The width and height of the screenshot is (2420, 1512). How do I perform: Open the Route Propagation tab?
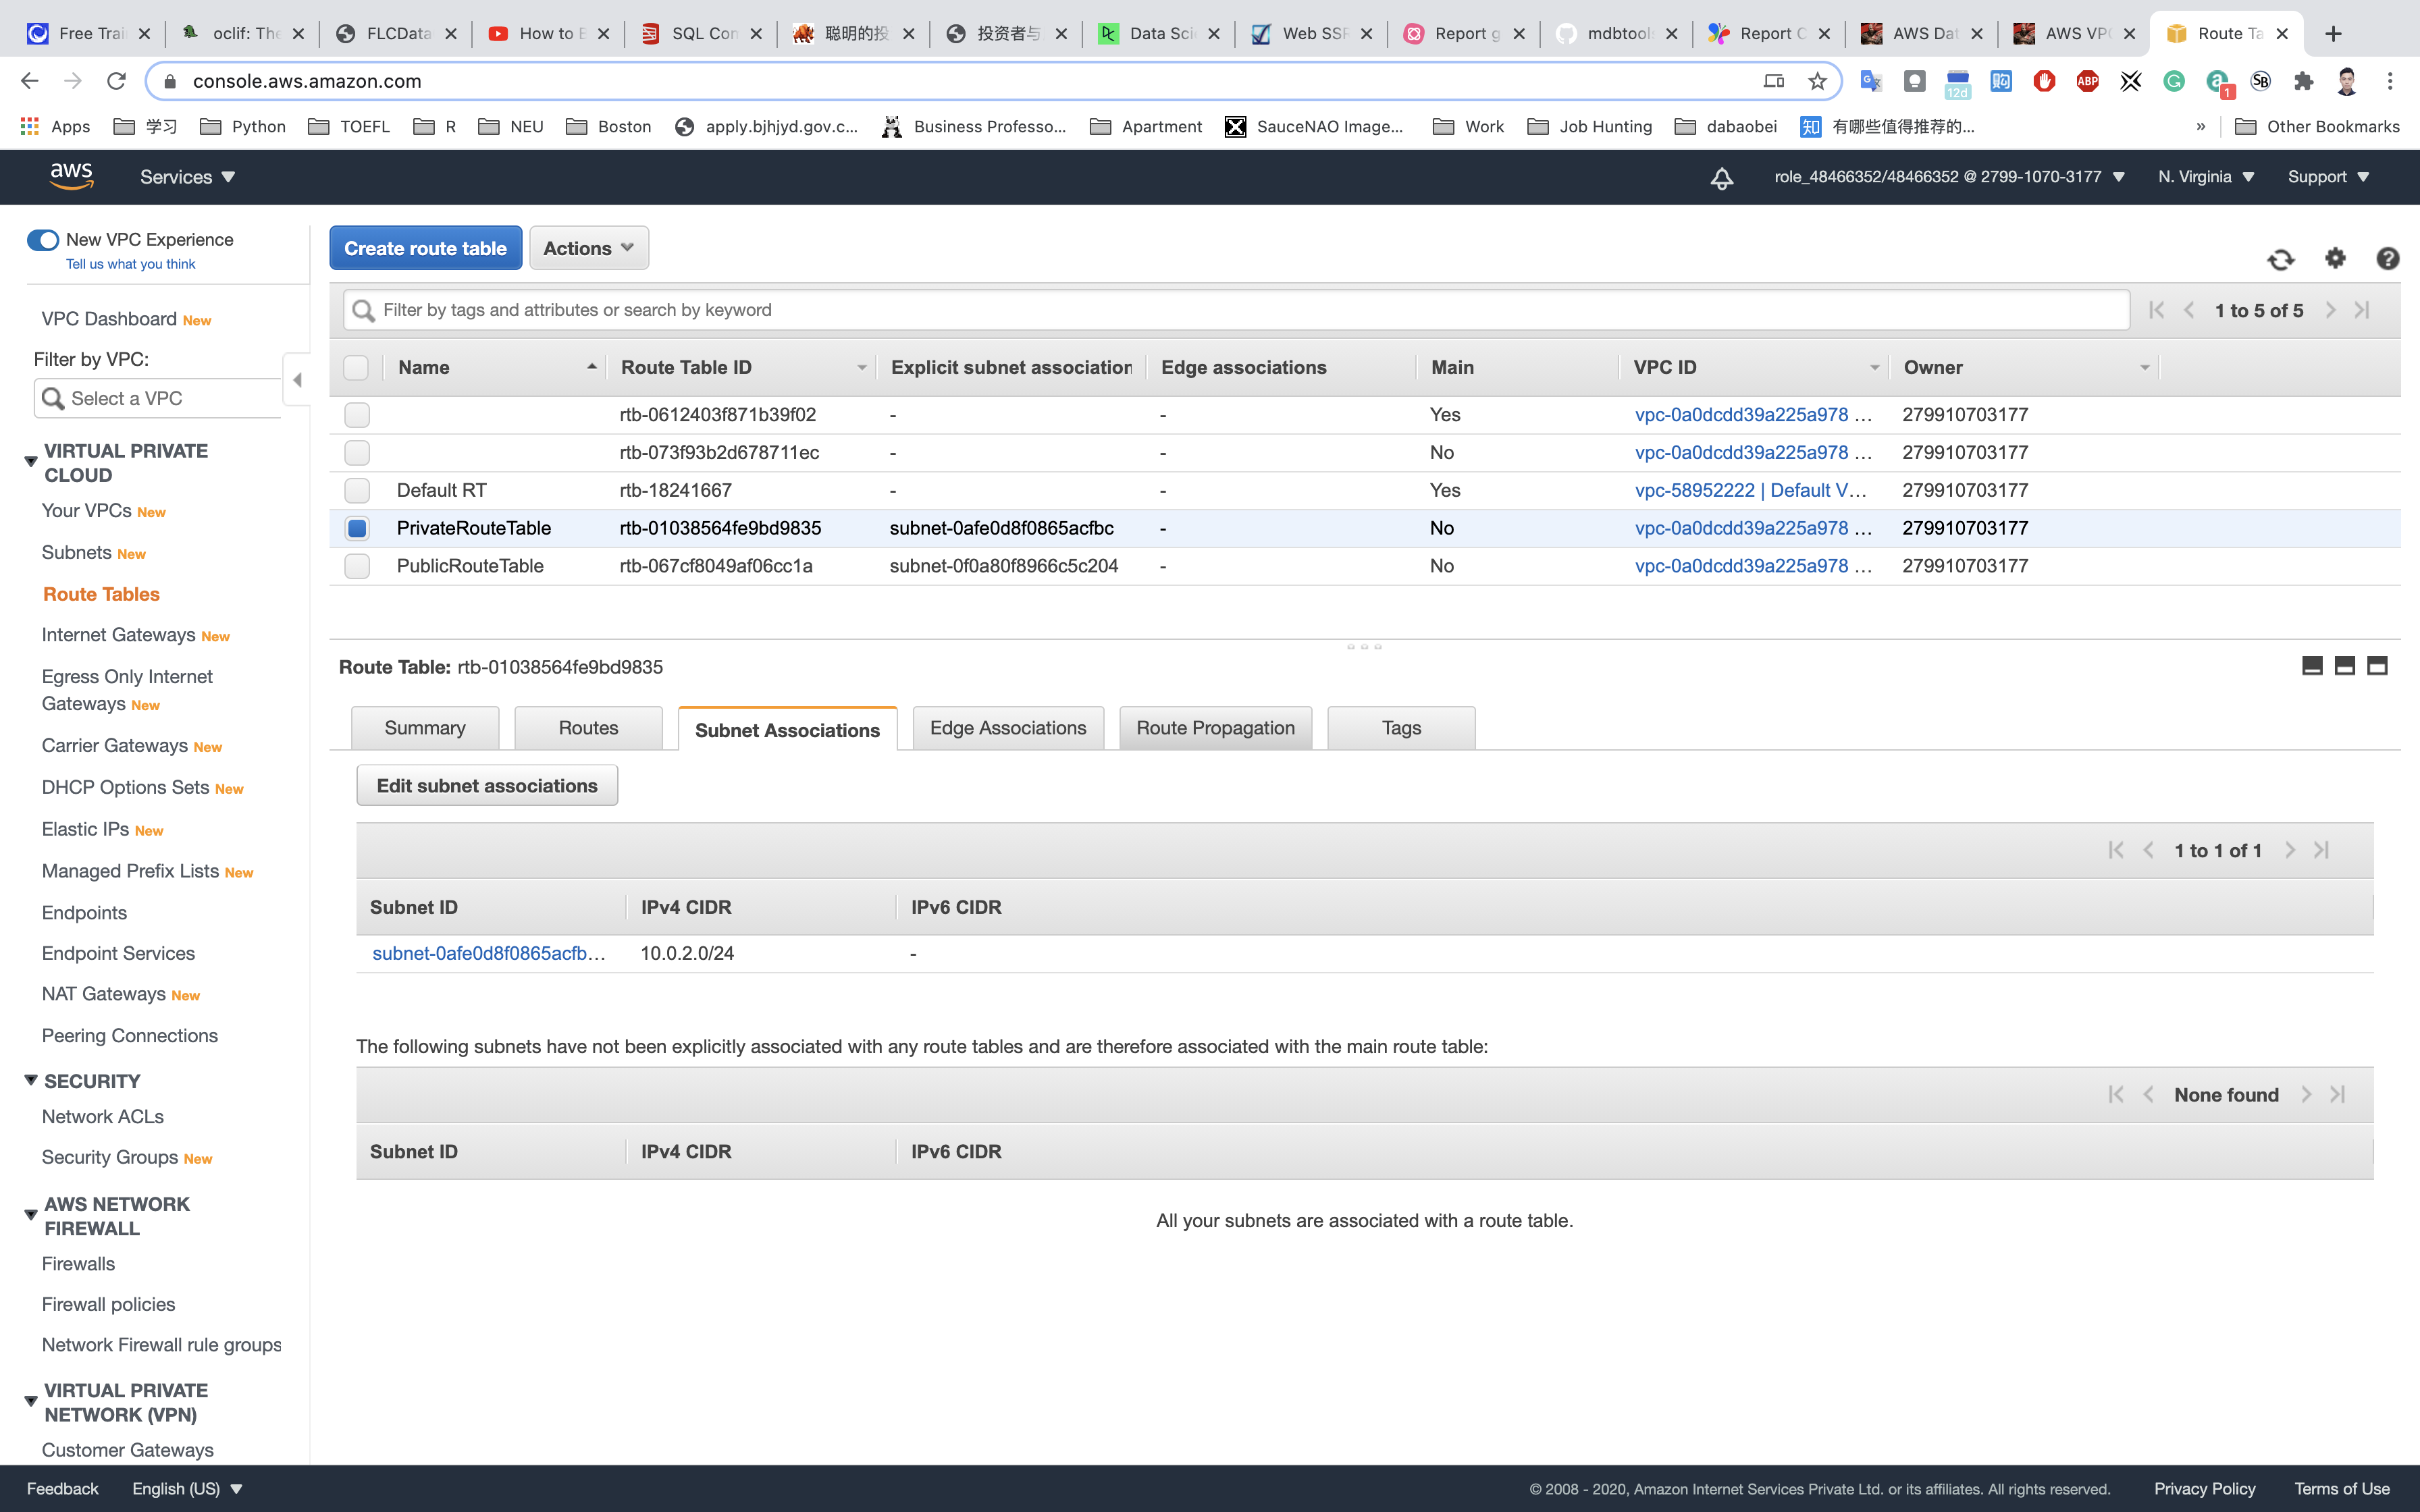(1215, 728)
